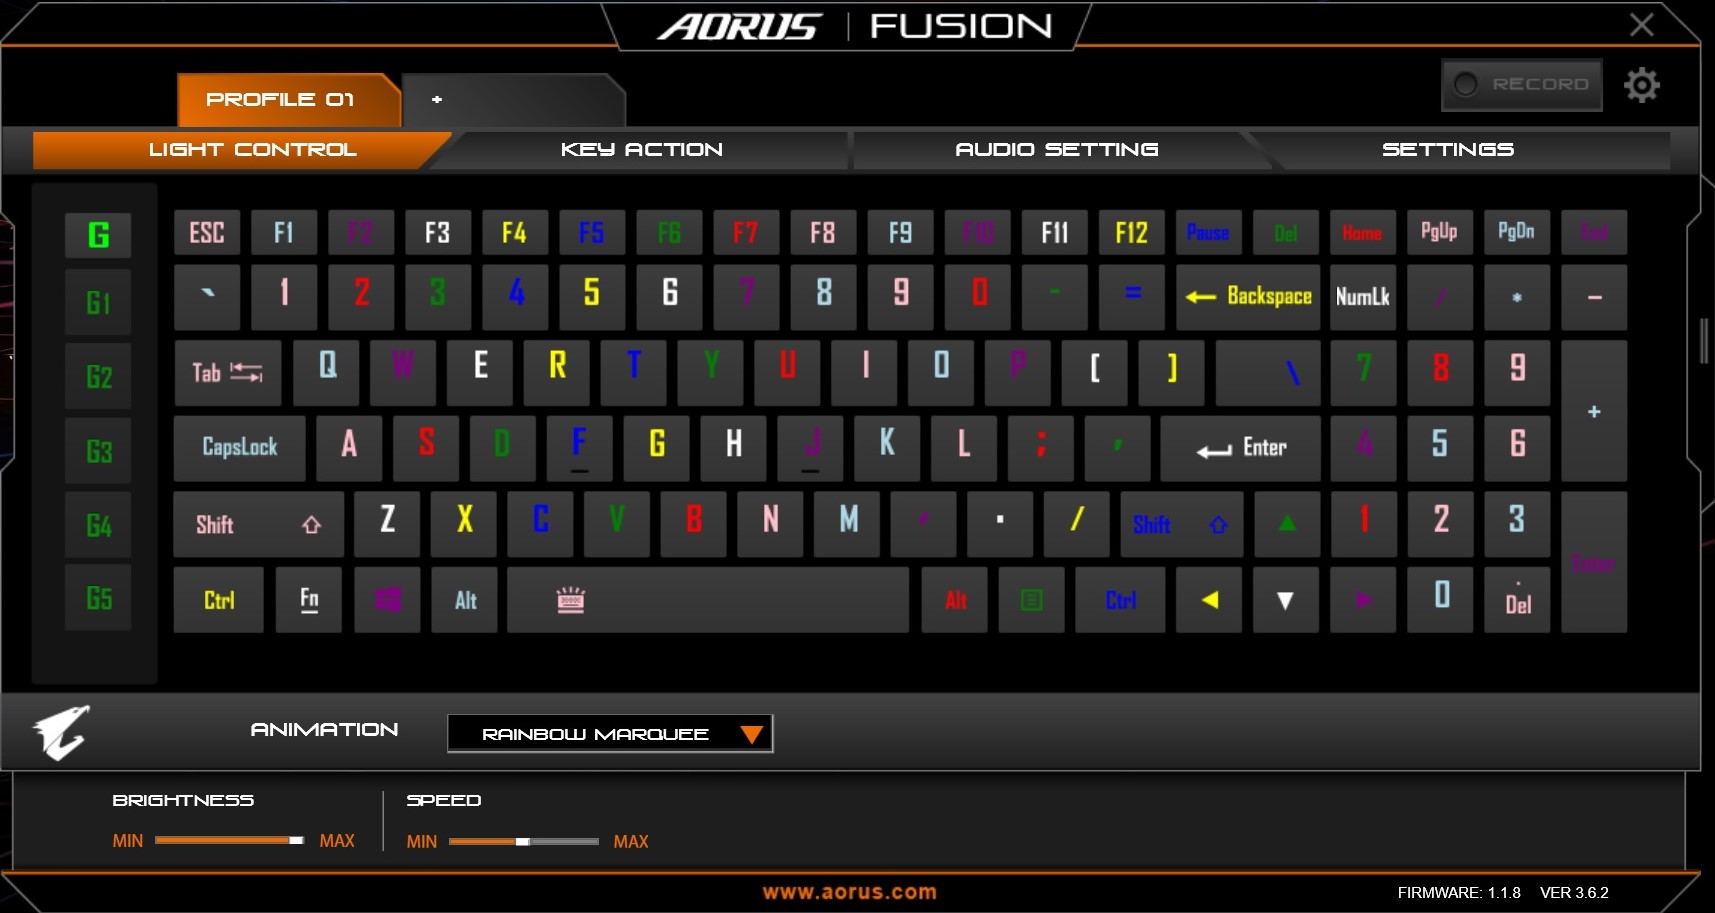The width and height of the screenshot is (1715, 913).
Task: Open the Rainbow Marquee animation dropdown
Action: pos(610,733)
